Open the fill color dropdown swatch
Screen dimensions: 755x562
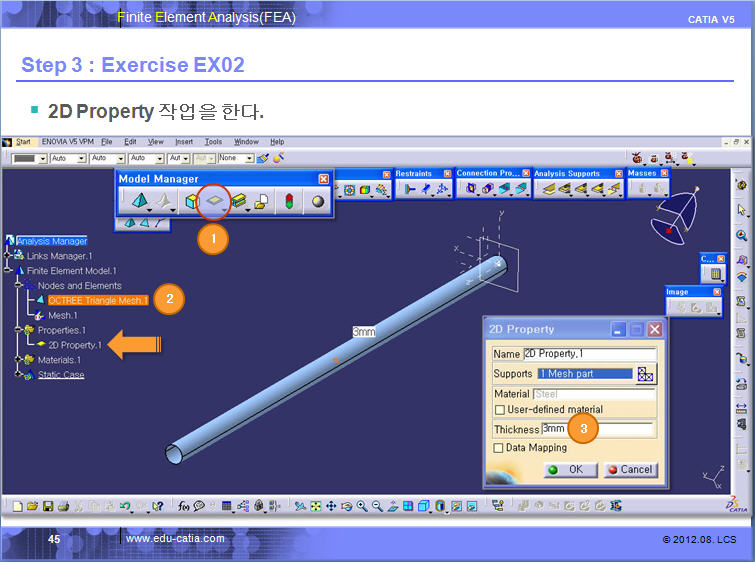(x=42, y=158)
